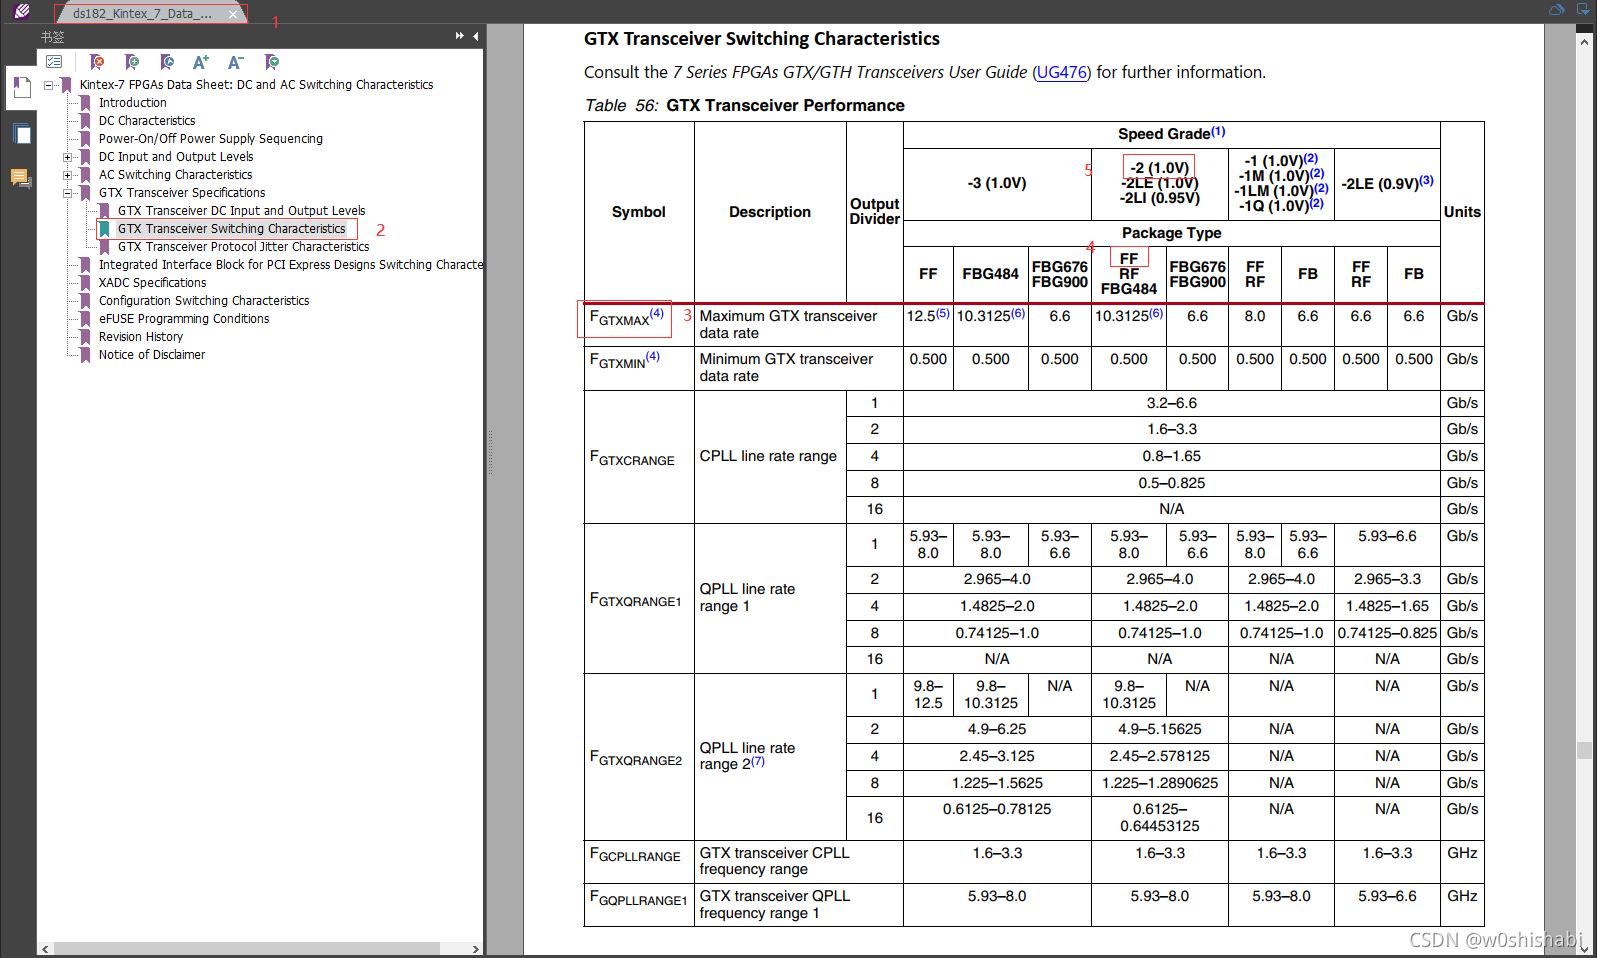This screenshot has height=958, width=1597.
Task: Decrease bookmark font size with A-
Action: coord(236,62)
